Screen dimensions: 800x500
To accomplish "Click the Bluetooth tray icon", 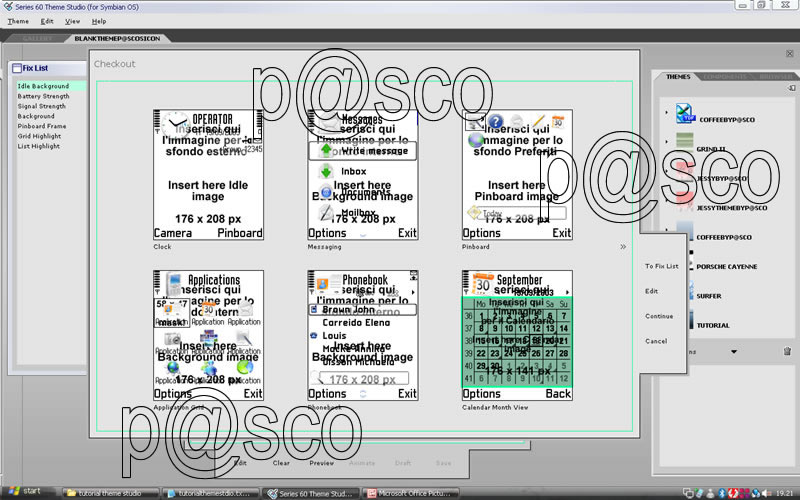I will coord(721,493).
